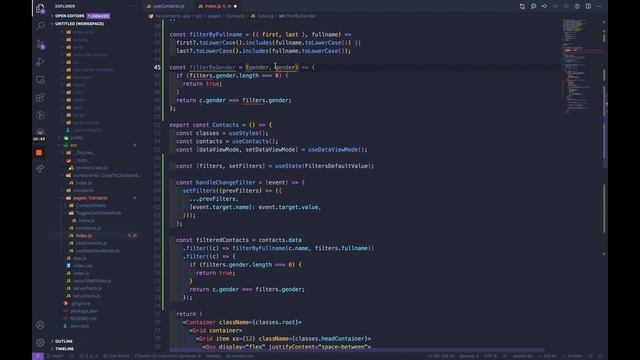Click the remote indicator in status bar

pyautogui.click(x=38, y=356)
